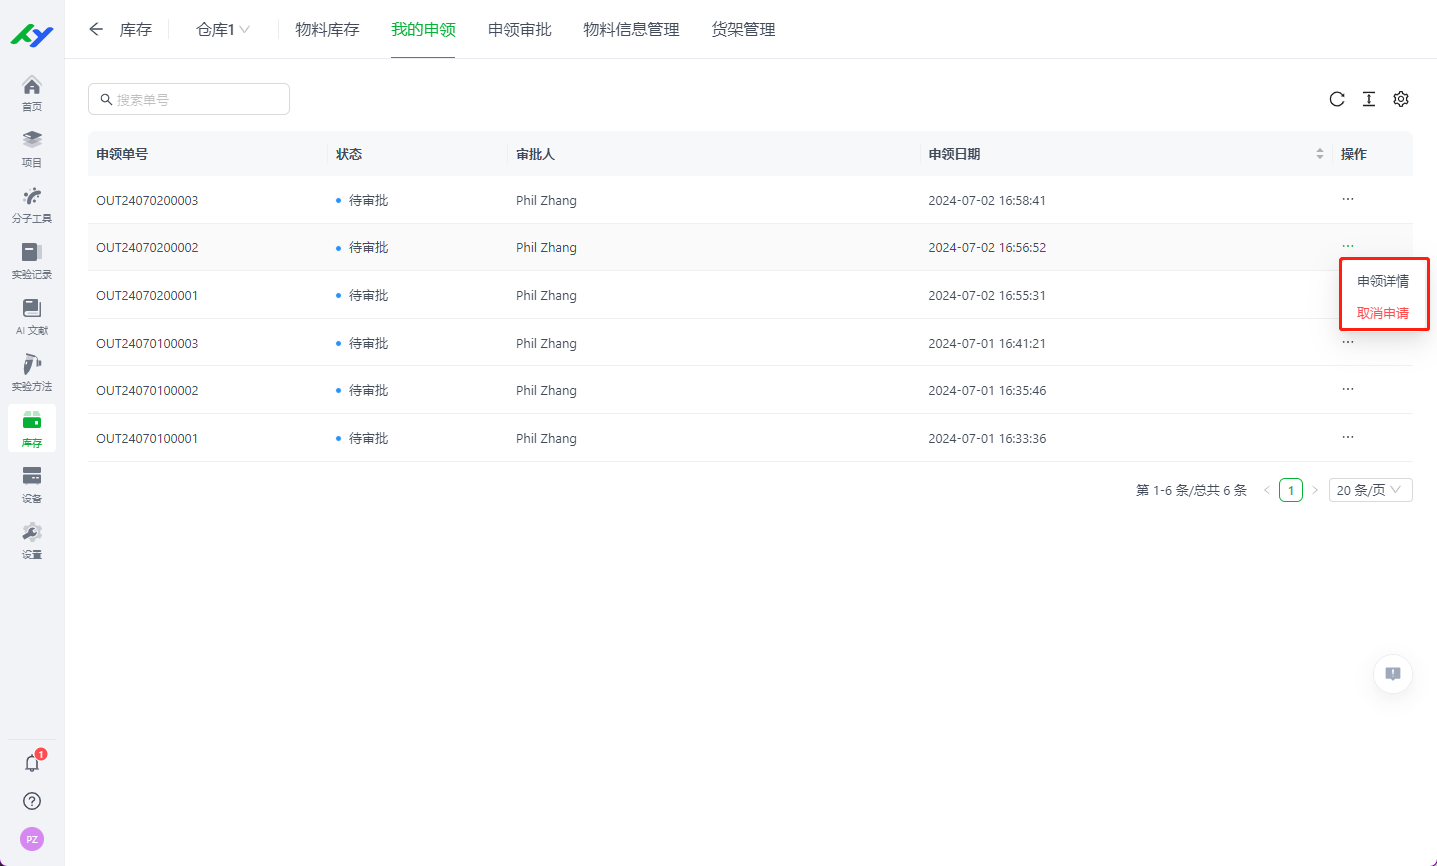
Task: Switch to the 申领审批 tab
Action: point(519,30)
